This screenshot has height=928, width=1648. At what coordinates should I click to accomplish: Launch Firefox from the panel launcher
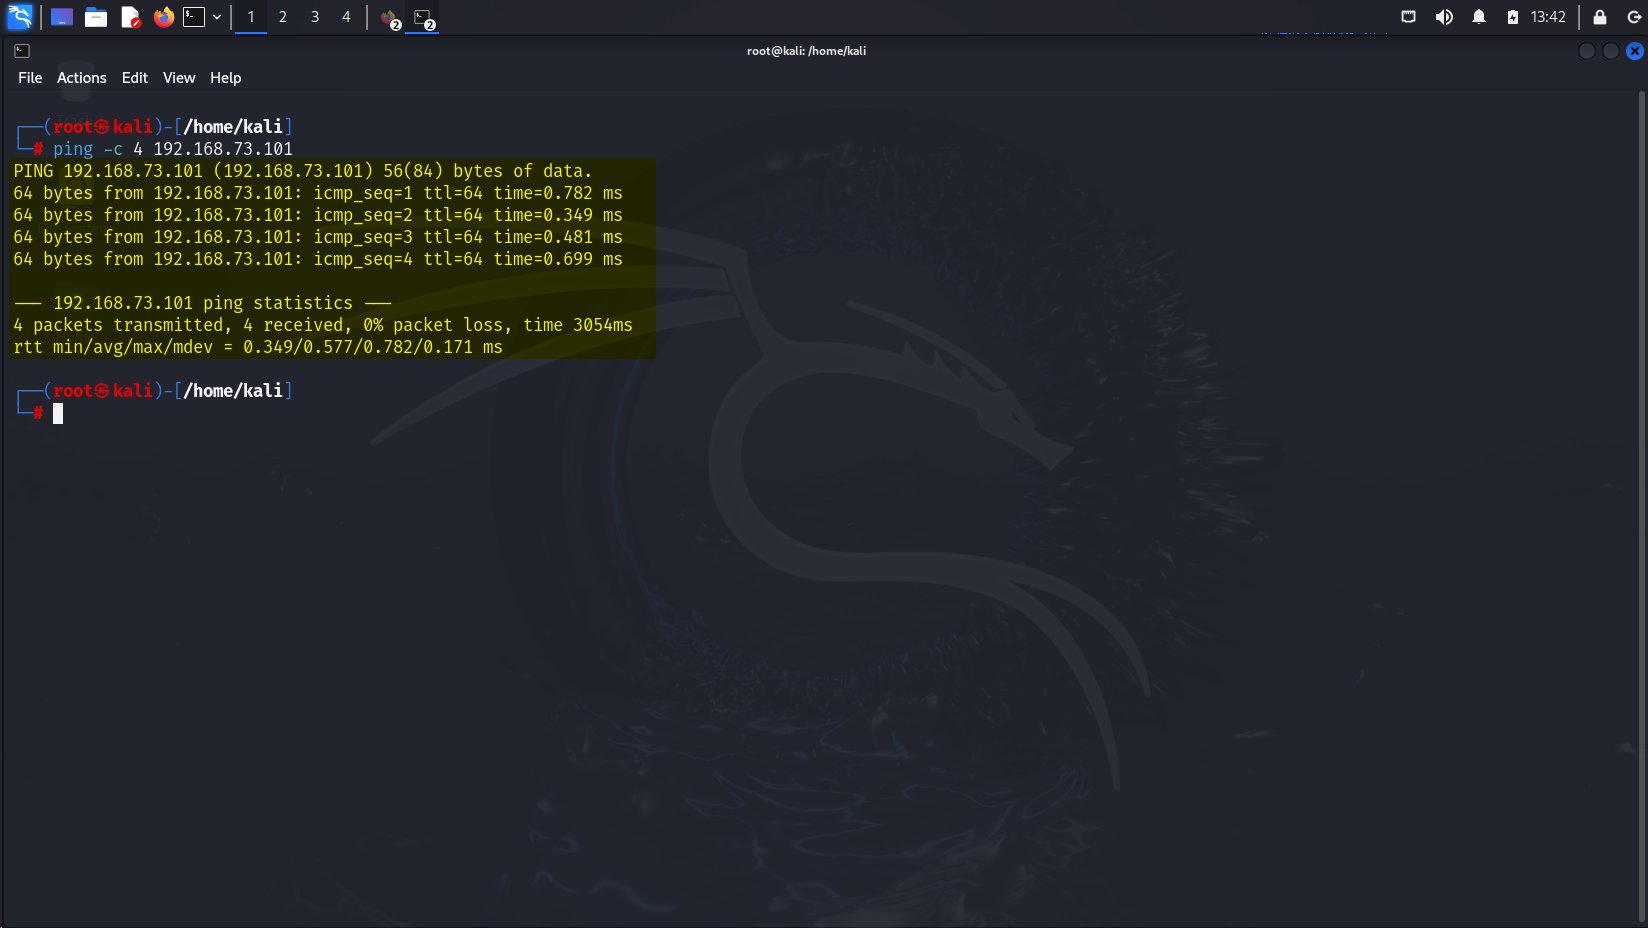(163, 17)
